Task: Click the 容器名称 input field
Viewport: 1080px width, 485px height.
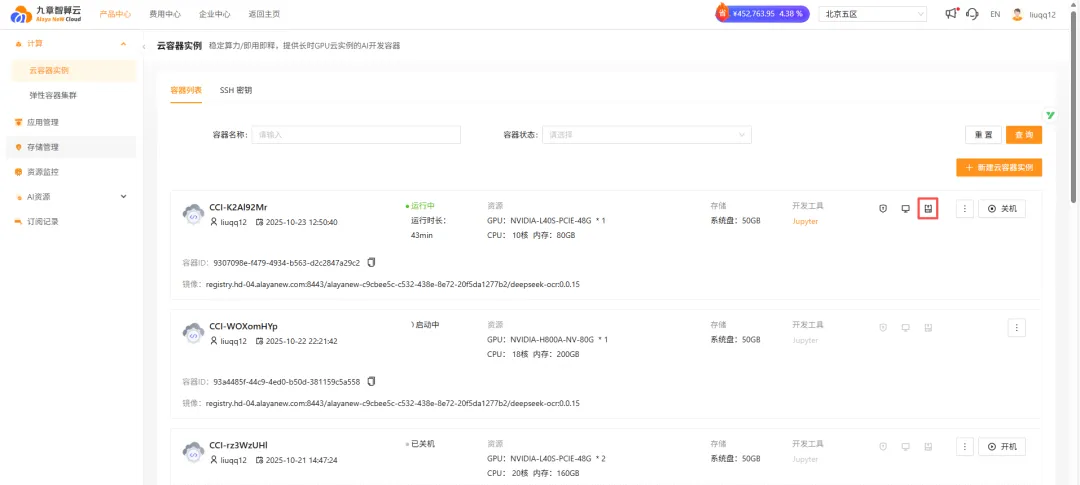Action: pyautogui.click(x=355, y=134)
